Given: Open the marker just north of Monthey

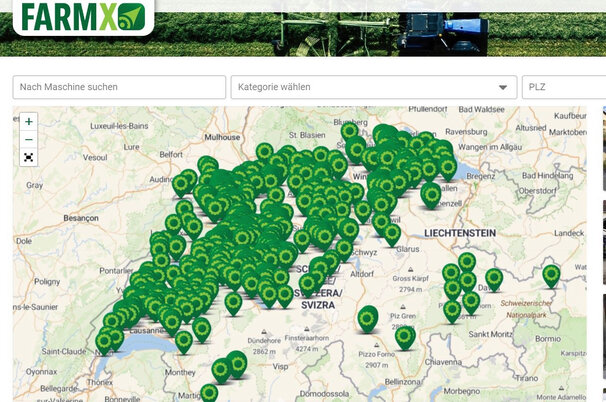Looking at the screenshot, I should 184,341.
